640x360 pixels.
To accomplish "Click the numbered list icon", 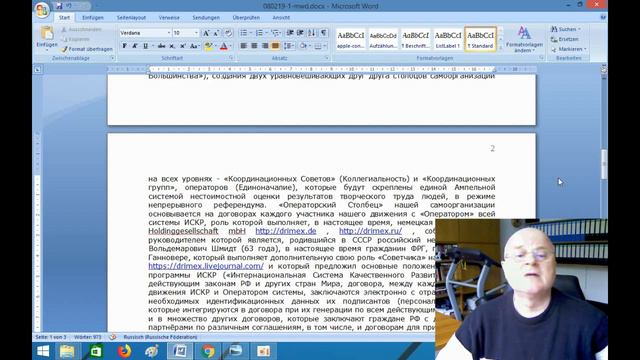I will pos(259,33).
